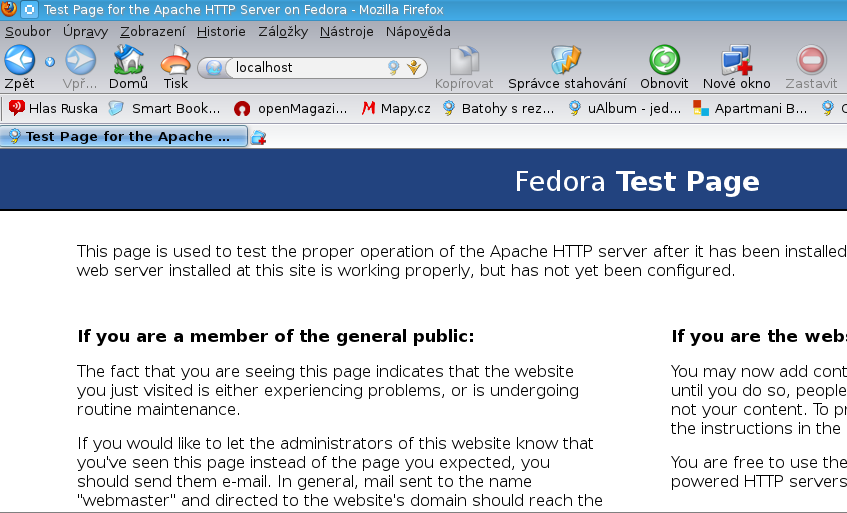Open the Zobrazení menu
This screenshot has width=847, height=513.
152,32
